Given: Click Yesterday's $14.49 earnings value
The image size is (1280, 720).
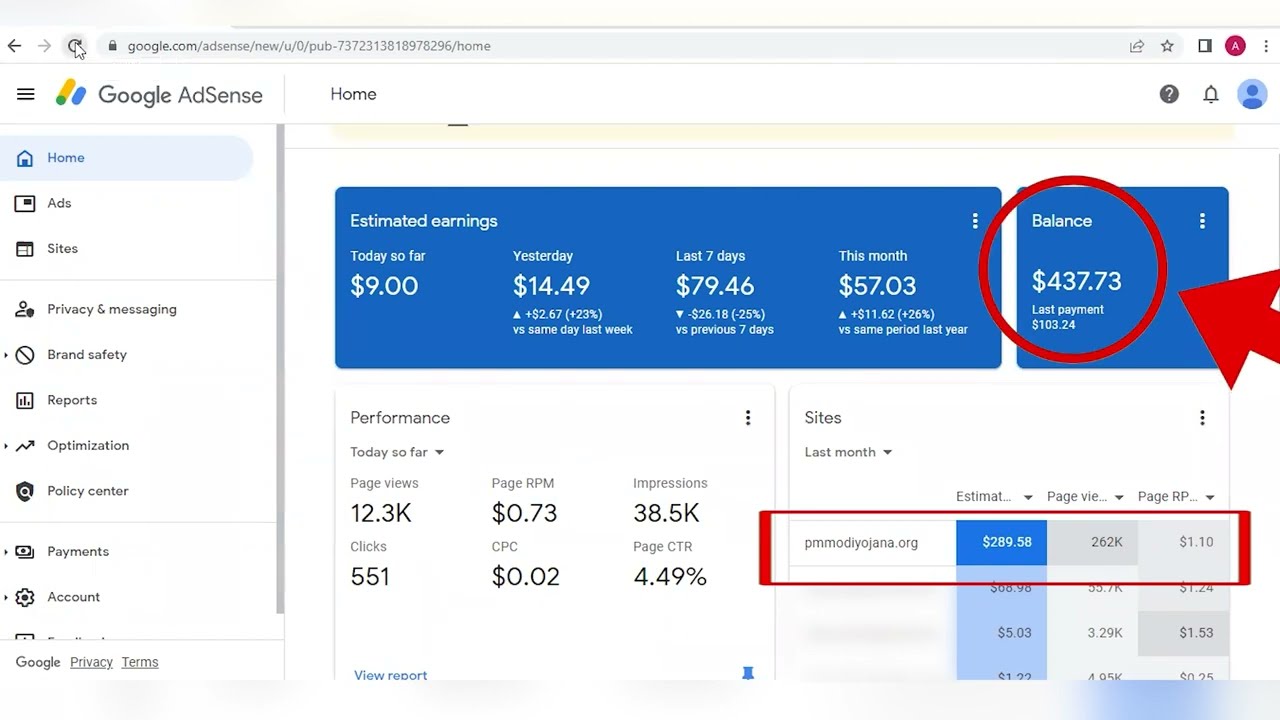Looking at the screenshot, I should [x=552, y=286].
